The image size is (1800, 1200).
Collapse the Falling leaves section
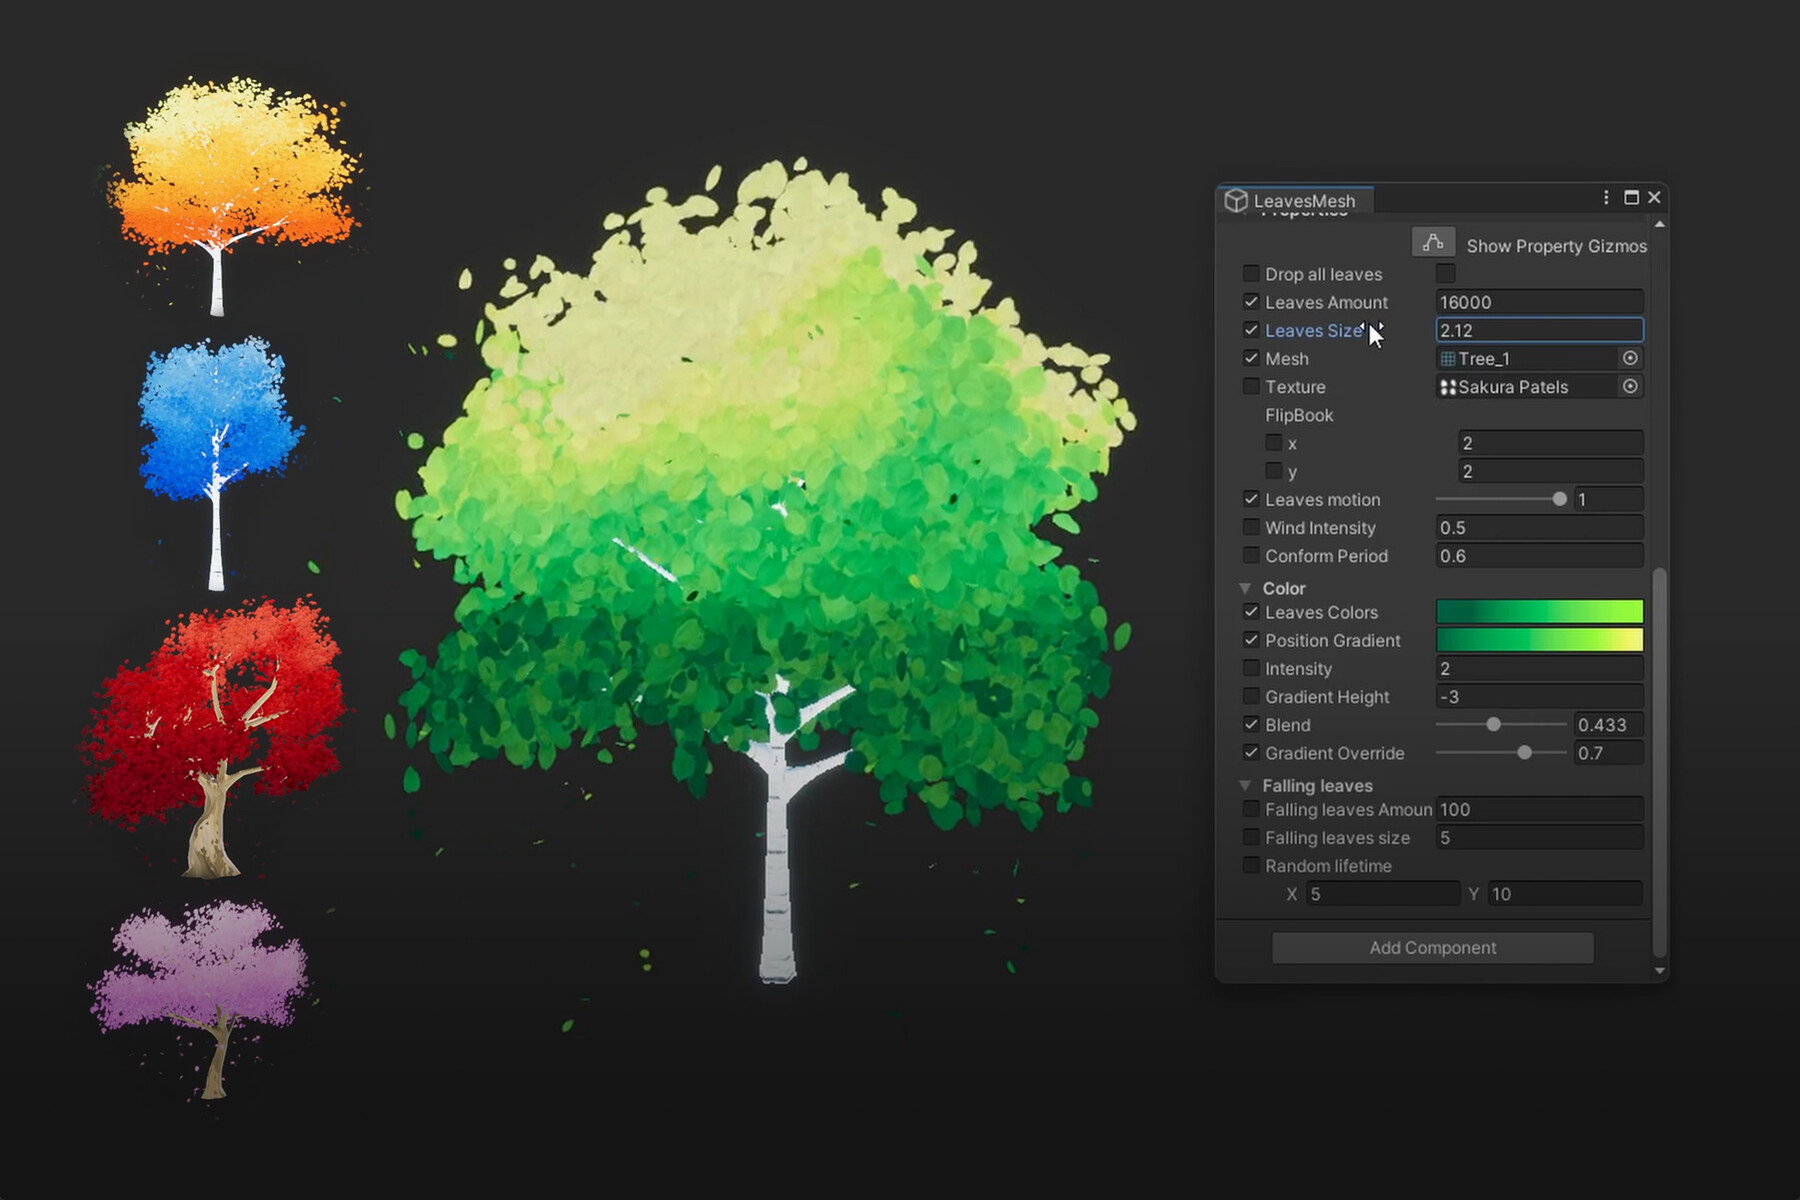pos(1245,786)
